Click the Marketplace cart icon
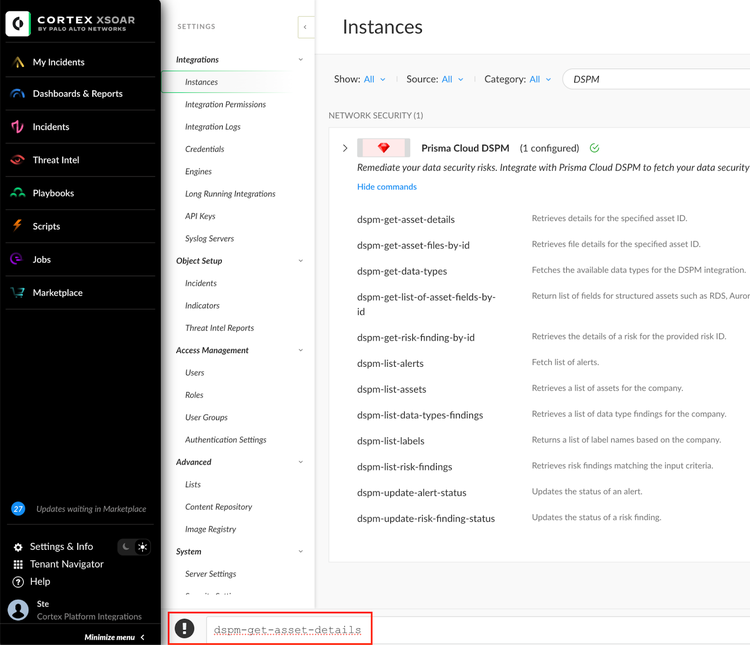 click(18, 293)
